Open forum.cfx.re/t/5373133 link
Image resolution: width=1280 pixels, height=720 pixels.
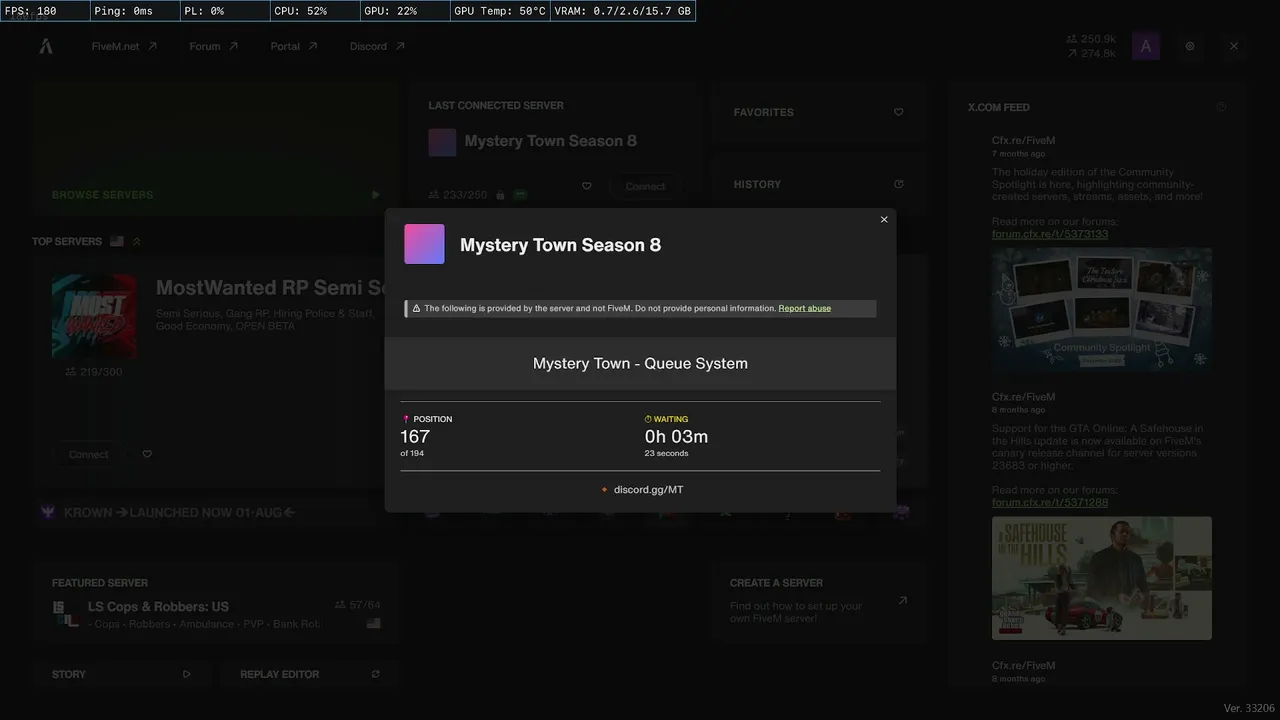click(x=1050, y=234)
